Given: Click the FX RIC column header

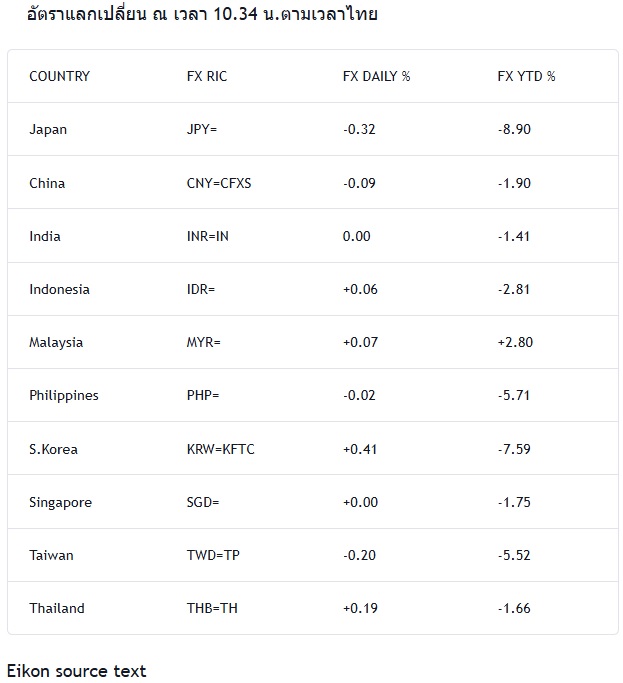Looking at the screenshot, I should (x=207, y=76).
